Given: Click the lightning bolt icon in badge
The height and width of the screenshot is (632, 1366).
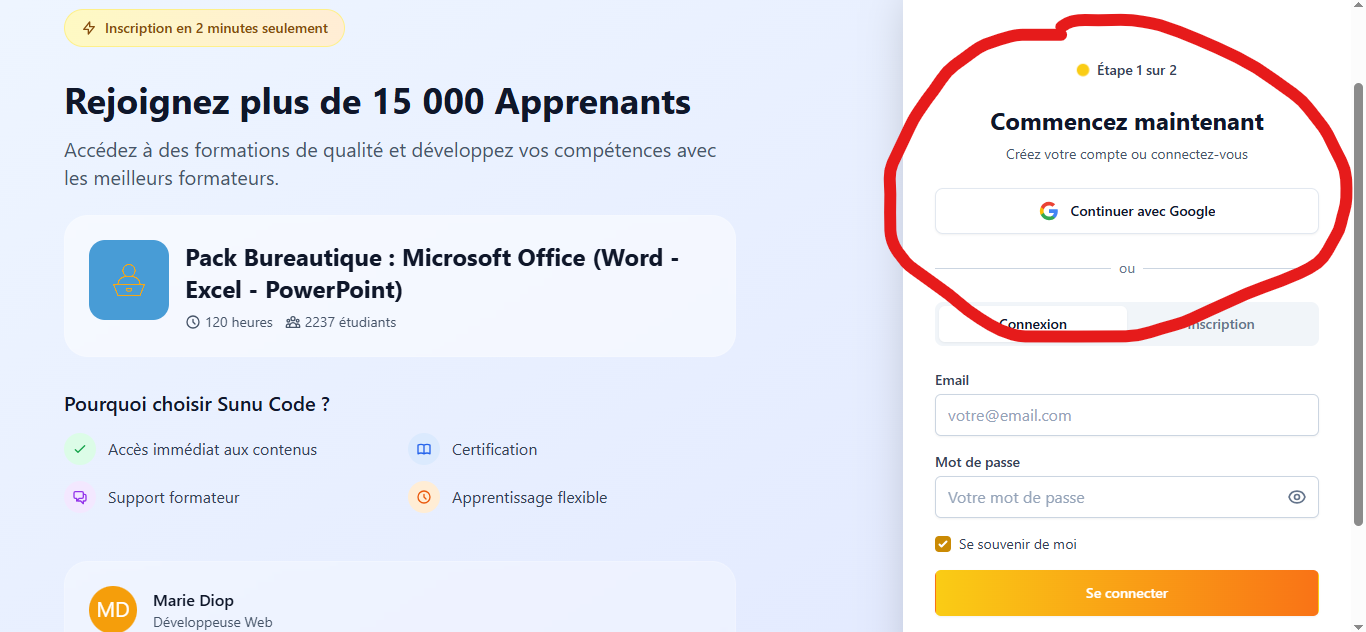Looking at the screenshot, I should 89,28.
